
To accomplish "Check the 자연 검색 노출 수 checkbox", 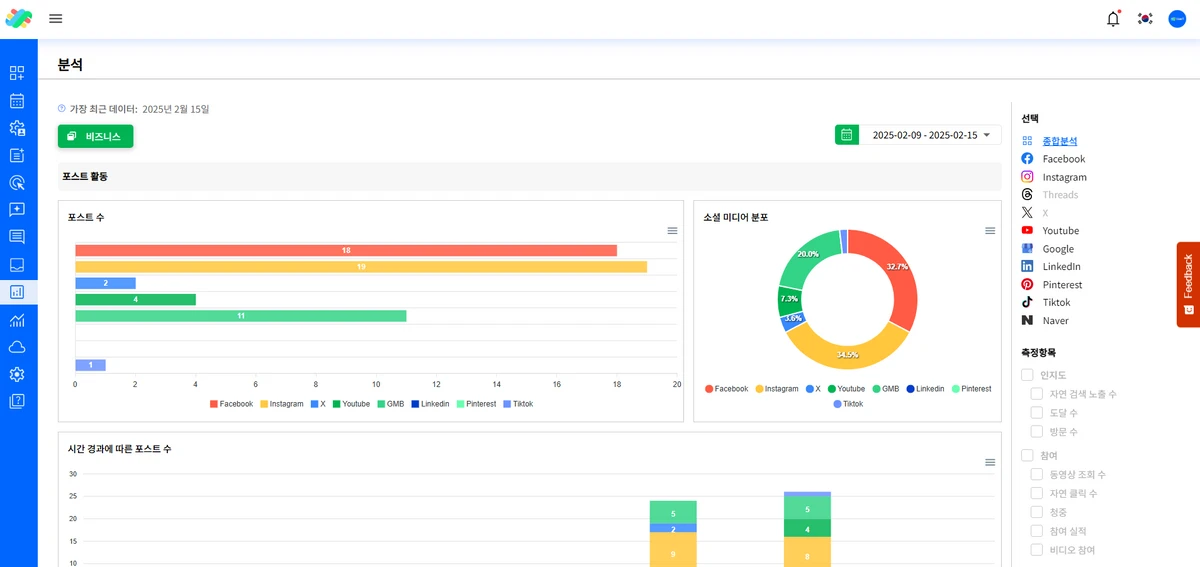I will pyautogui.click(x=1037, y=394).
